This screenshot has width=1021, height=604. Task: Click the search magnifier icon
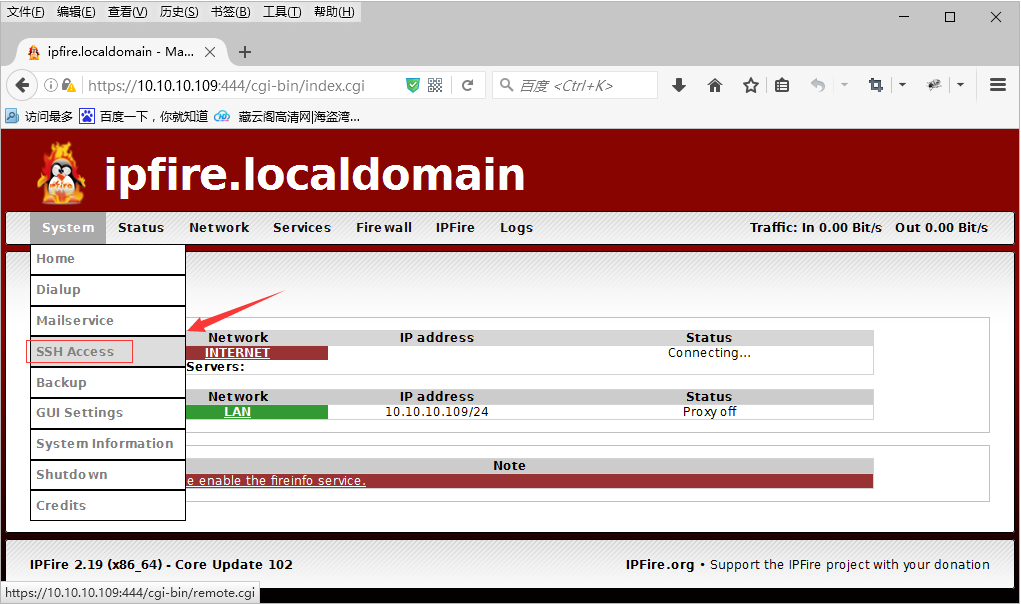pyautogui.click(x=506, y=85)
